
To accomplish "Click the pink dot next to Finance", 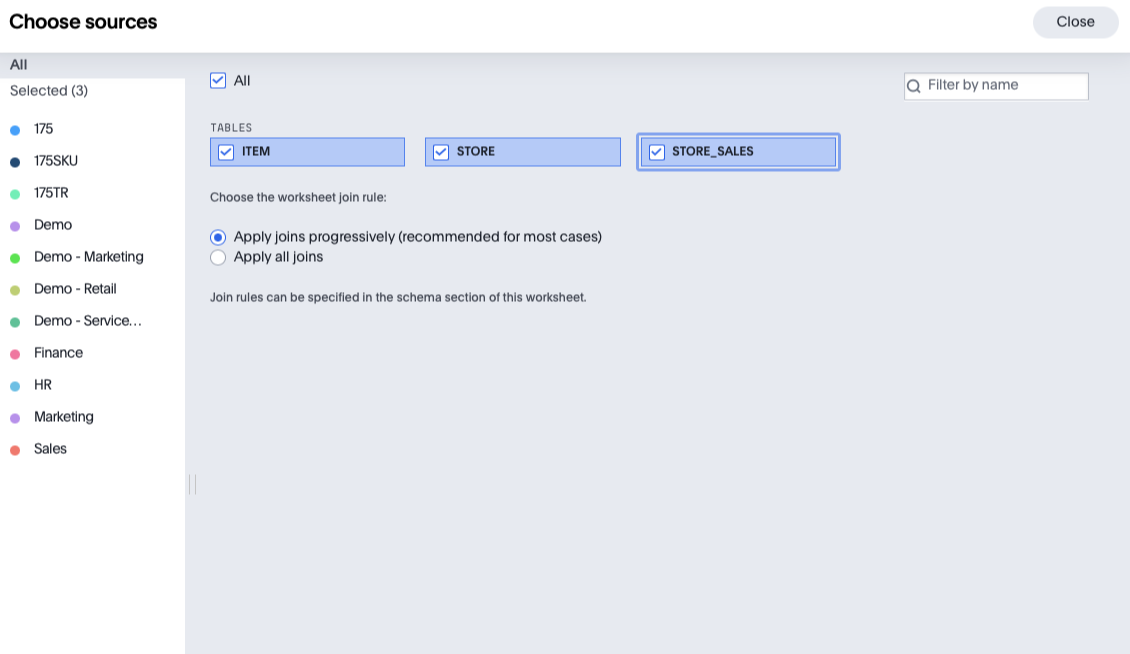I will point(15,354).
